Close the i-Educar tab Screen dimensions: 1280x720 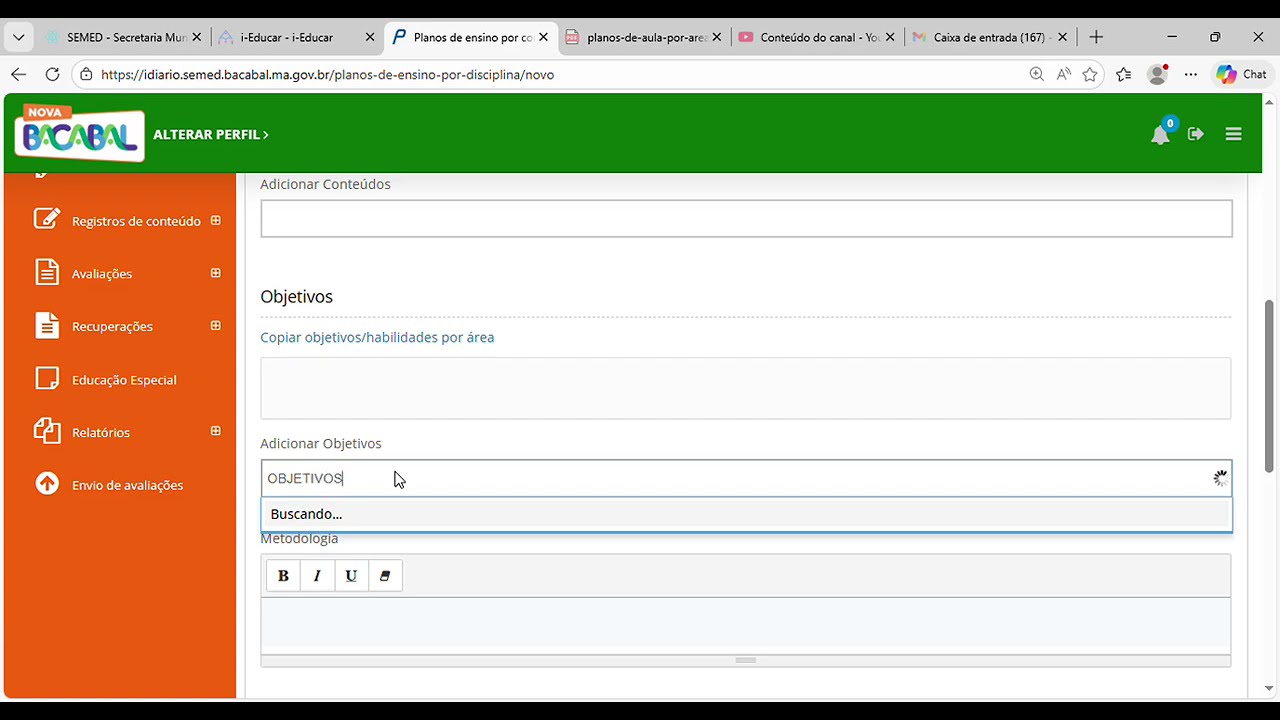point(370,37)
